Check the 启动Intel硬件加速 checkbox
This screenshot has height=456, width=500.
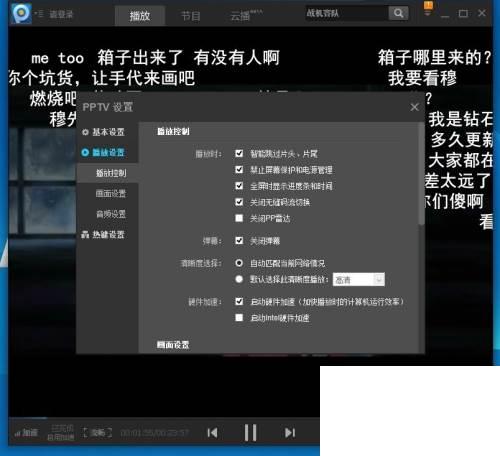tap(239, 318)
